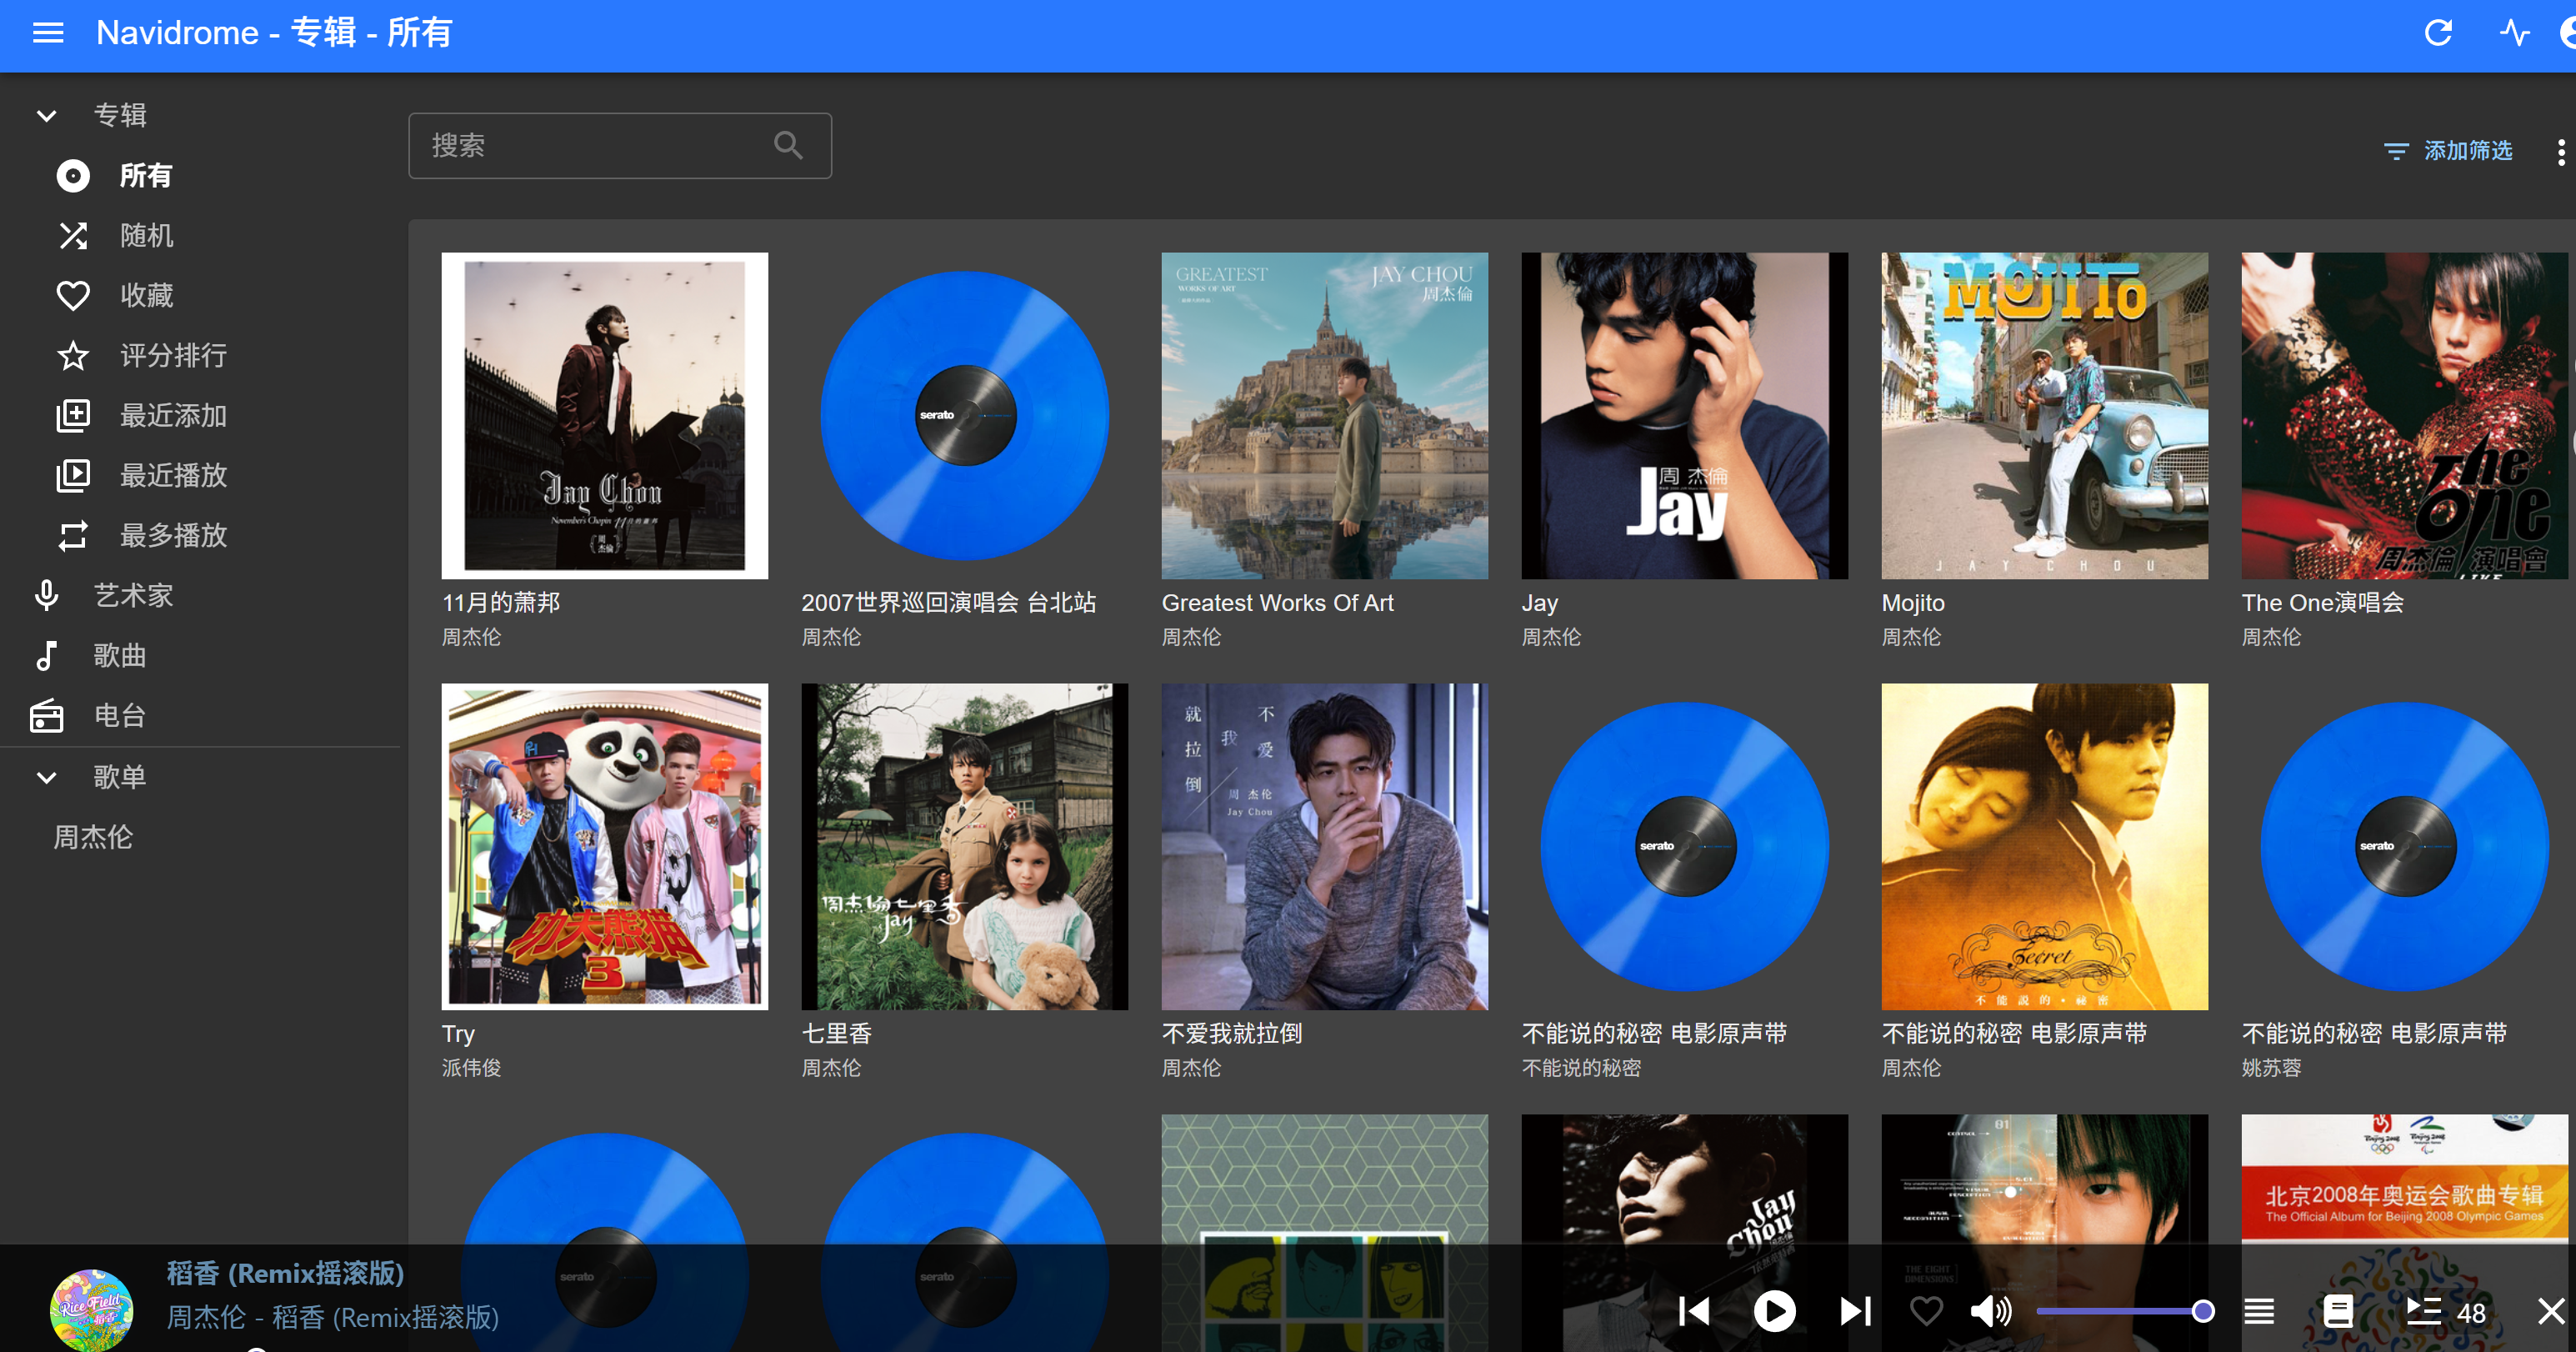The height and width of the screenshot is (1352, 2576).
Task: Click 添加筛选 add filter button
Action: [x=2448, y=151]
